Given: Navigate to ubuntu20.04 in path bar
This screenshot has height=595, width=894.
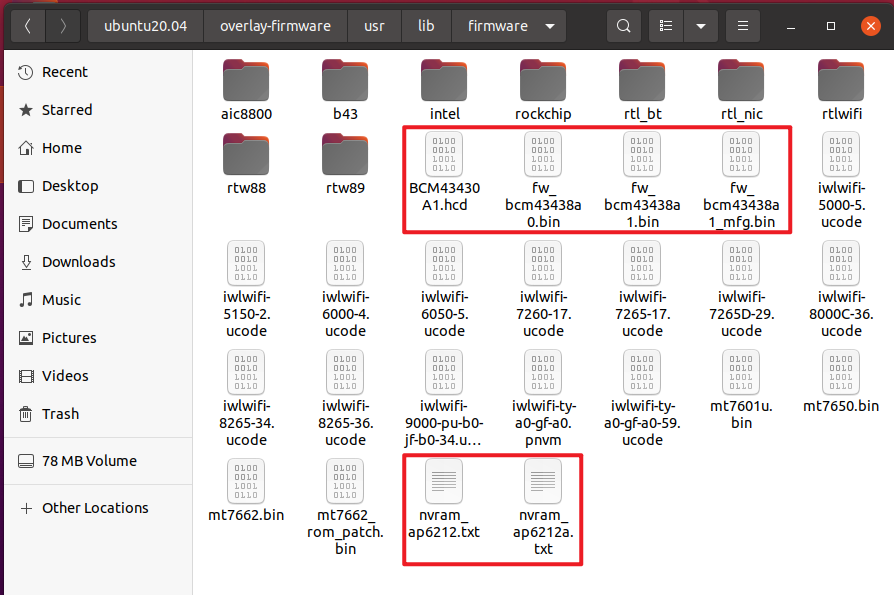Looking at the screenshot, I should tap(146, 26).
